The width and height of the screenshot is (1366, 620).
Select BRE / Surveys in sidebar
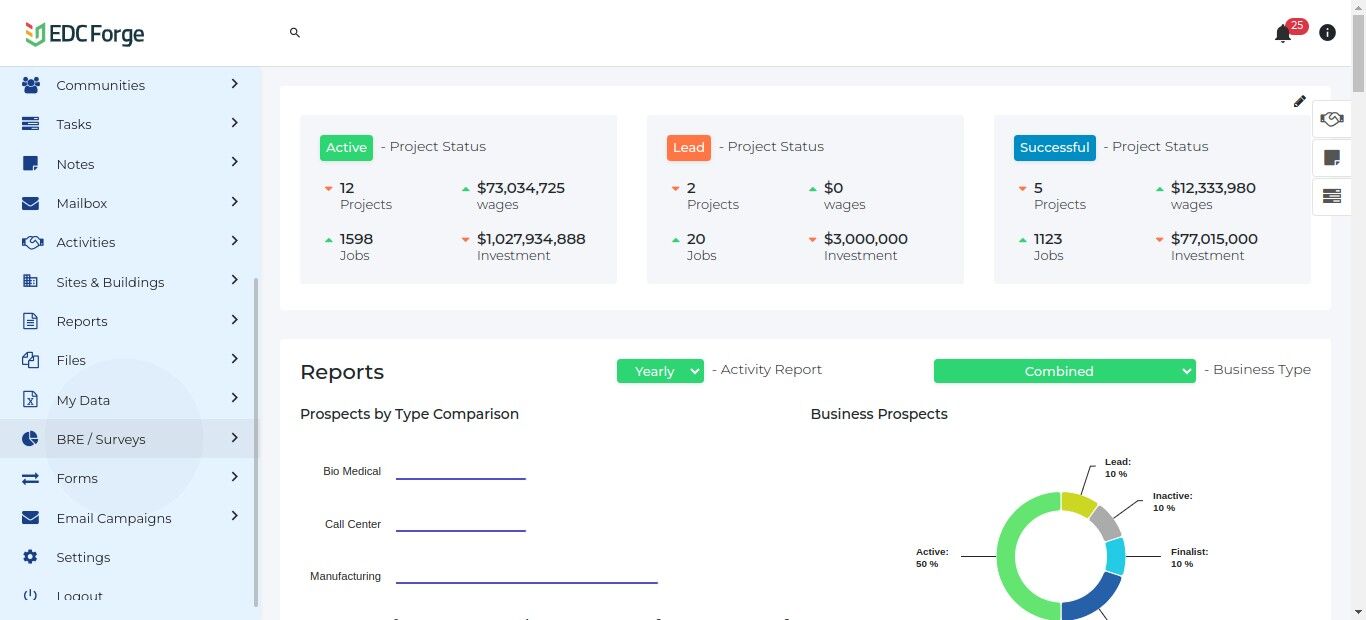(101, 439)
